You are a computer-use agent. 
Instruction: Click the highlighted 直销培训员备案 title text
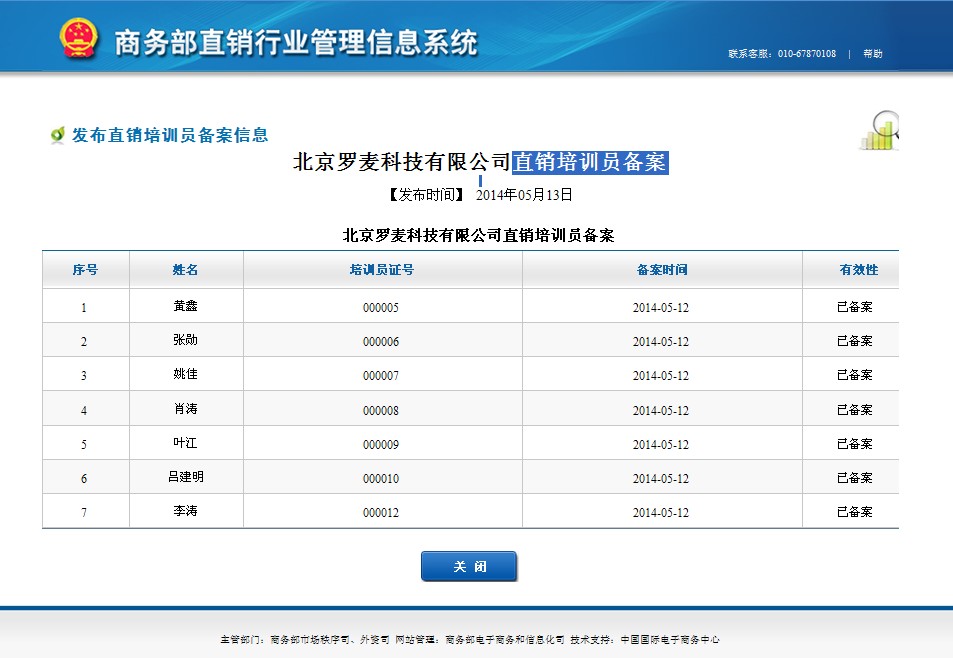coord(590,162)
